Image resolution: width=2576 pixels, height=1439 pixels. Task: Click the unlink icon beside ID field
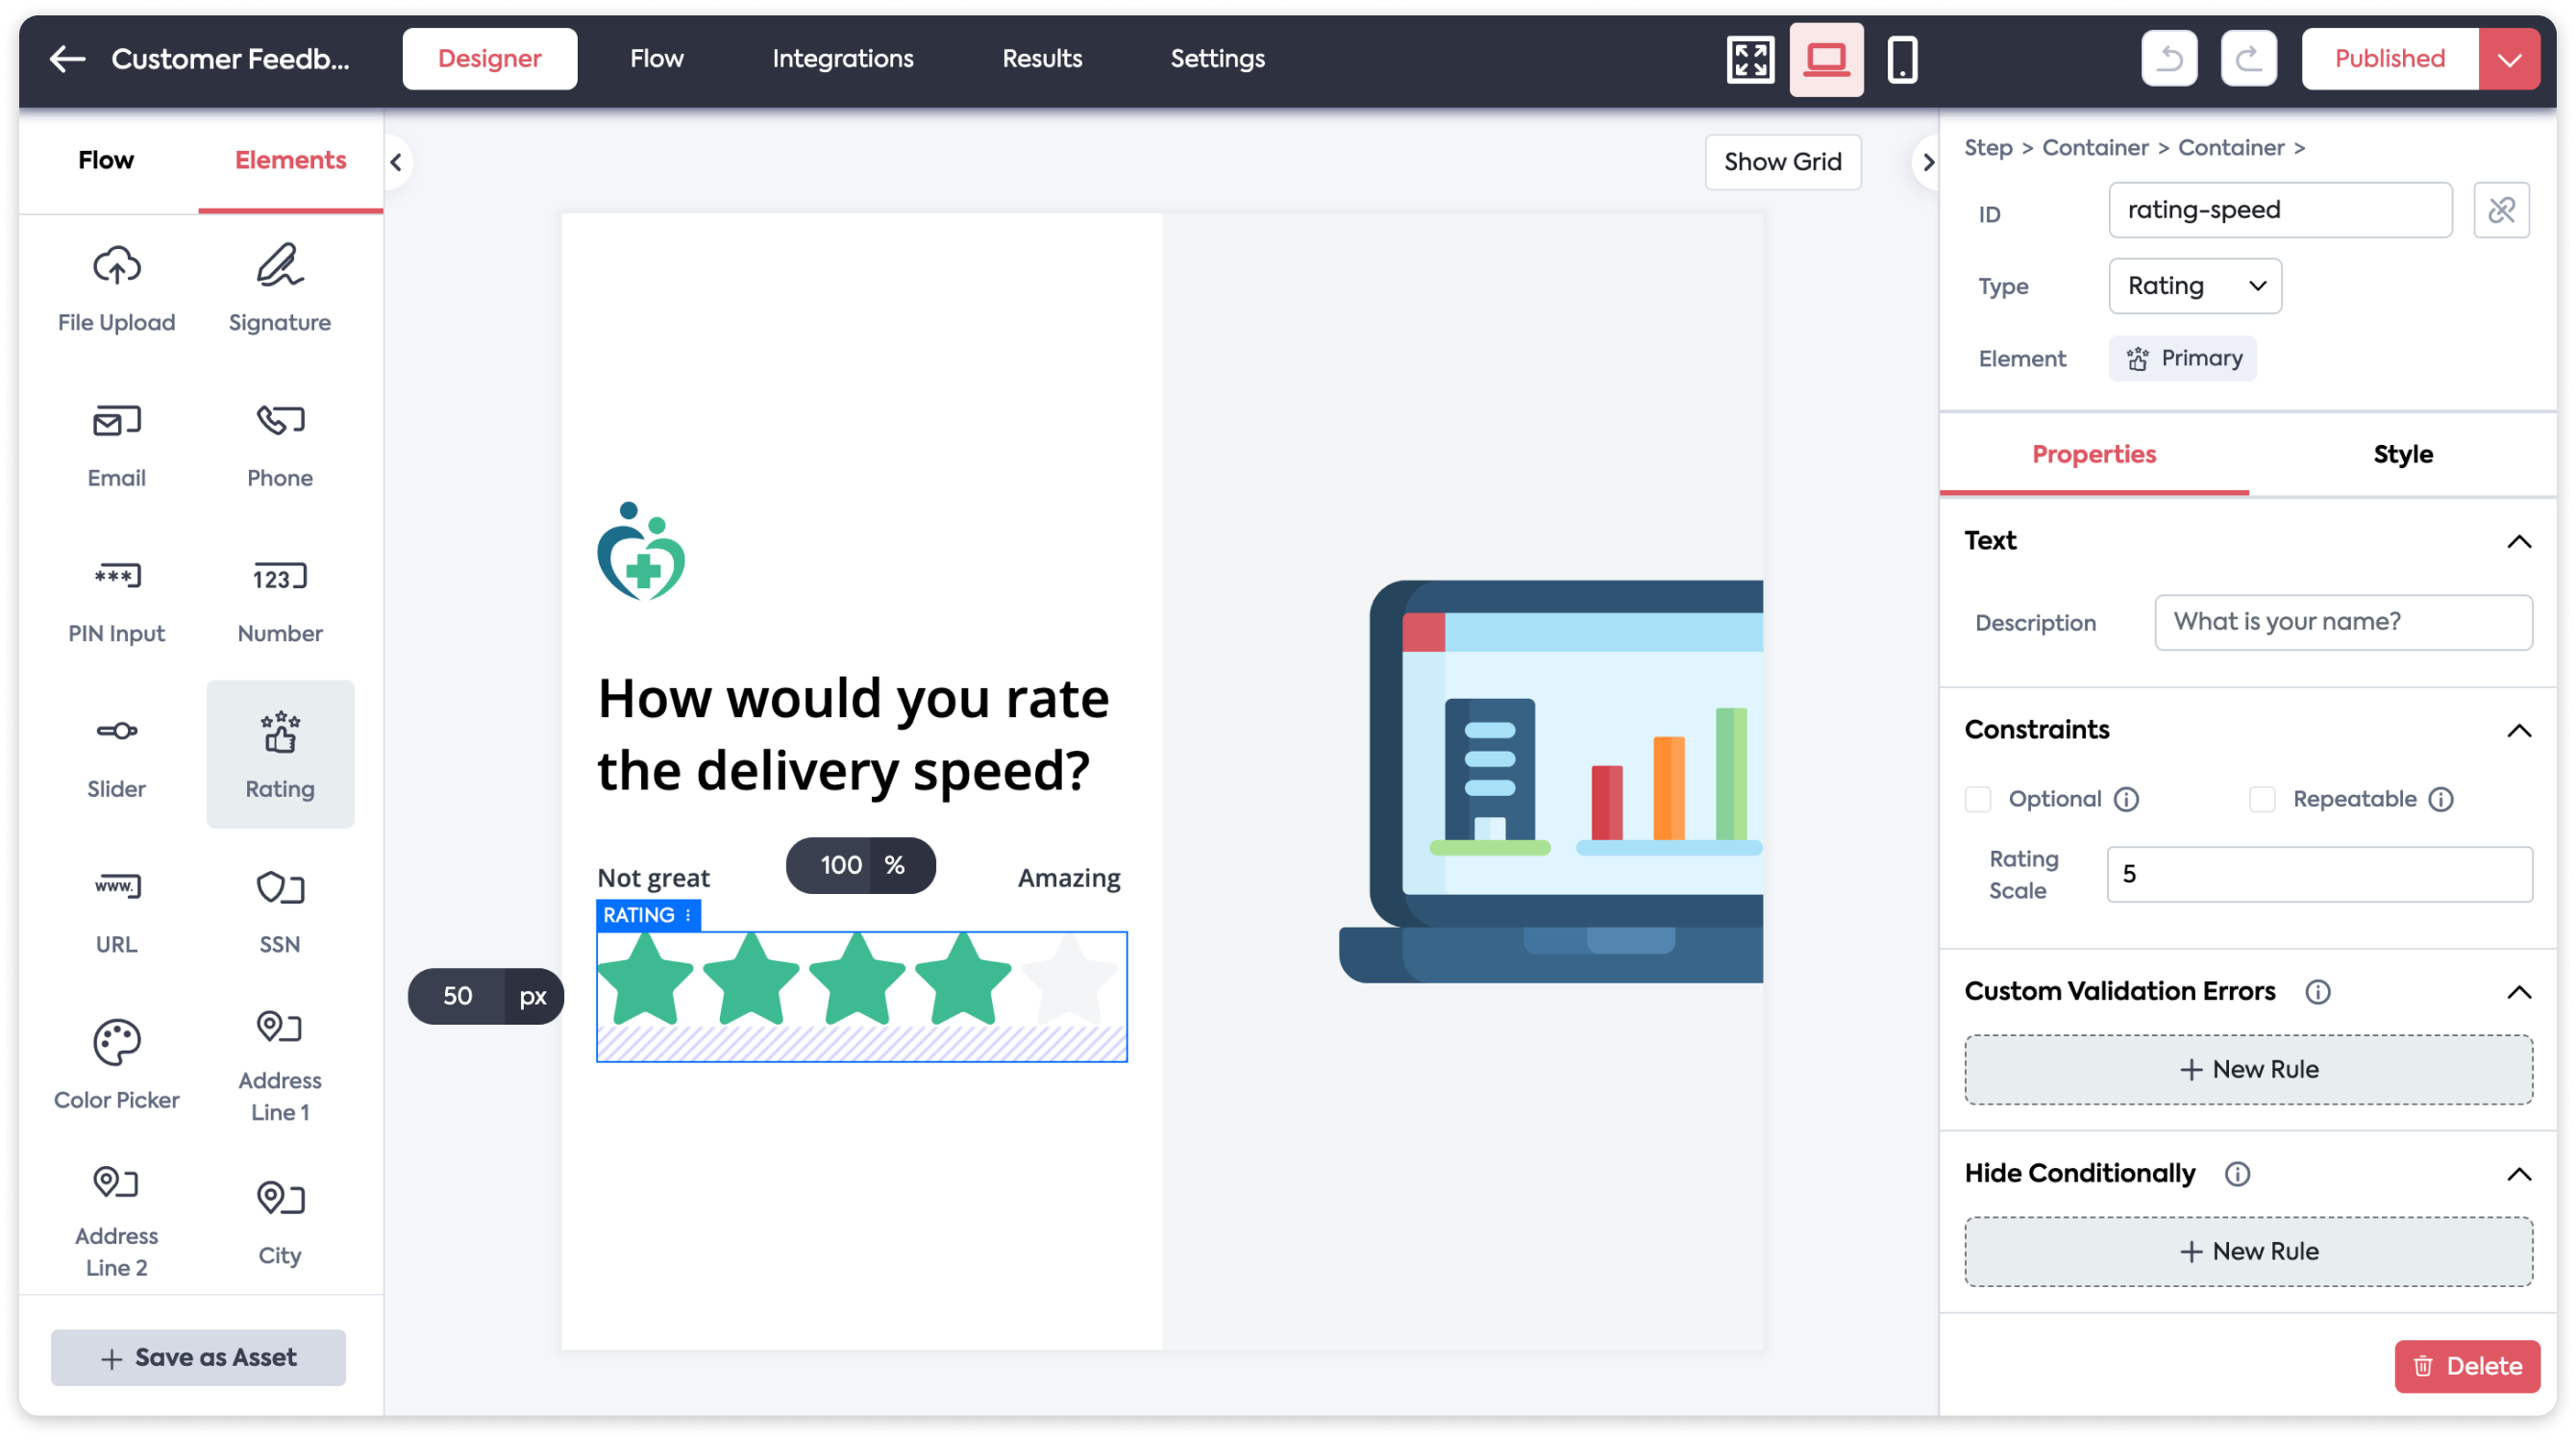pyautogui.click(x=2501, y=211)
